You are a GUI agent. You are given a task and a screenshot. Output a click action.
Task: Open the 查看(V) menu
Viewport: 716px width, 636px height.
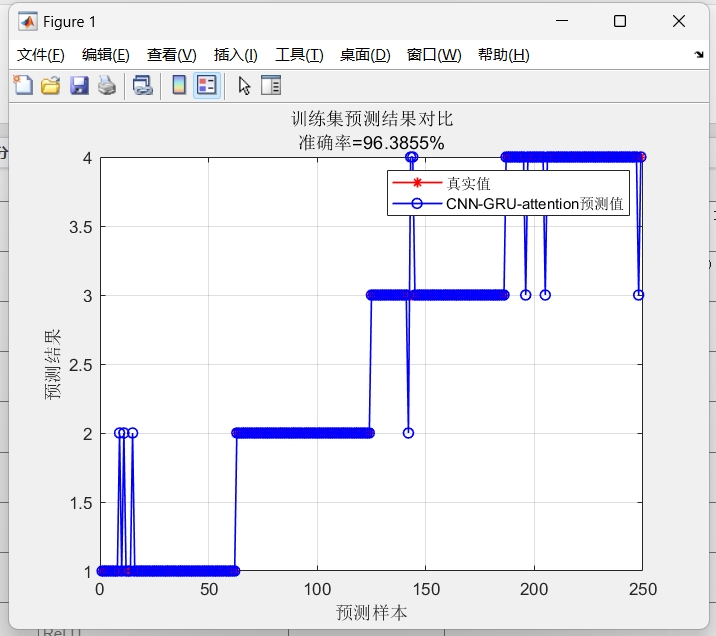pyautogui.click(x=171, y=55)
